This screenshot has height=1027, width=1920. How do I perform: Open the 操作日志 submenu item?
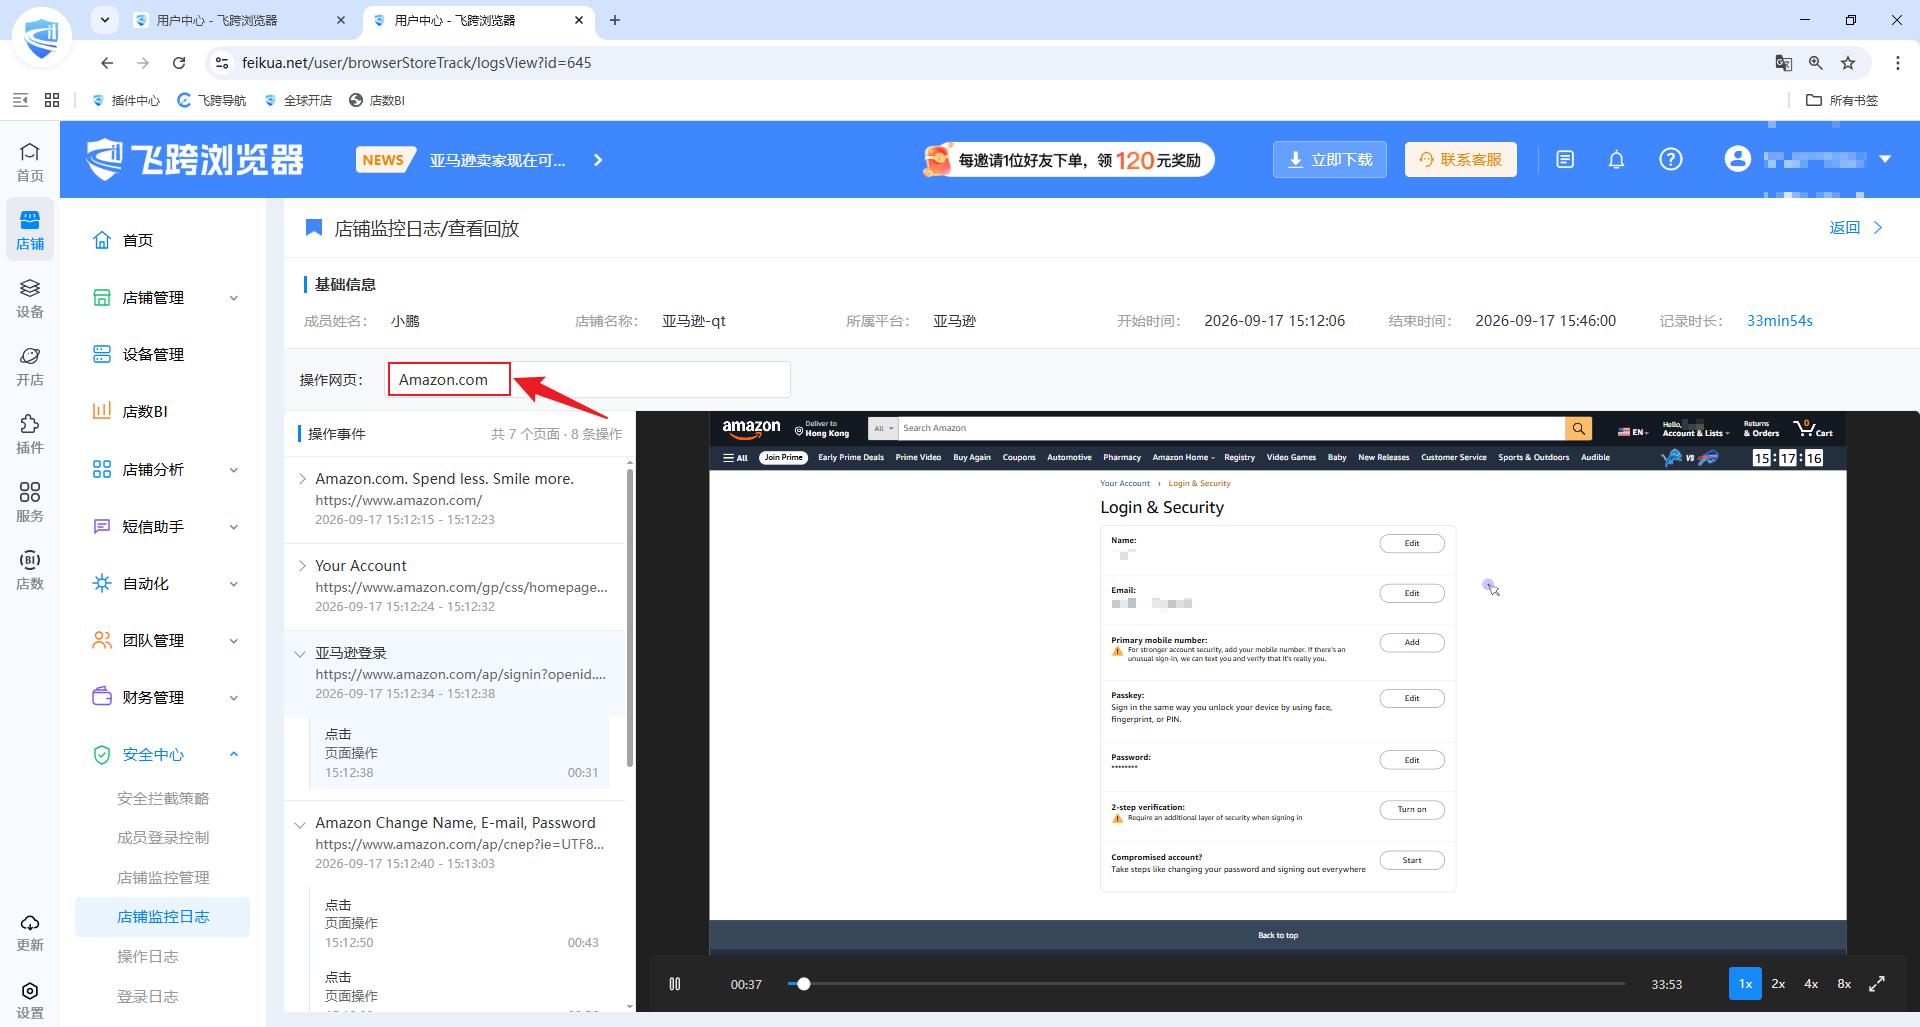tap(148, 957)
